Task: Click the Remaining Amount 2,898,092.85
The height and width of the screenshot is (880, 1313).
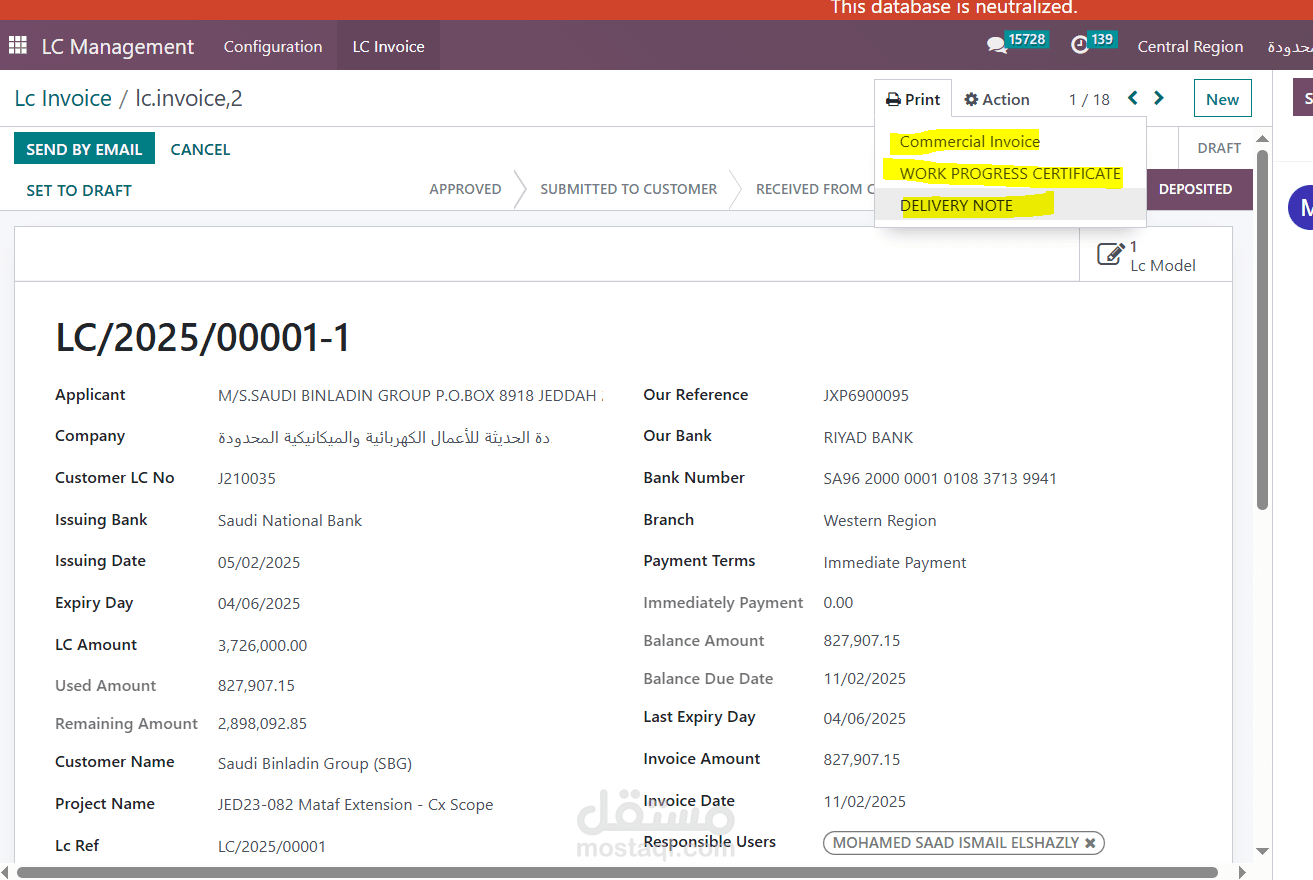Action: click(262, 723)
